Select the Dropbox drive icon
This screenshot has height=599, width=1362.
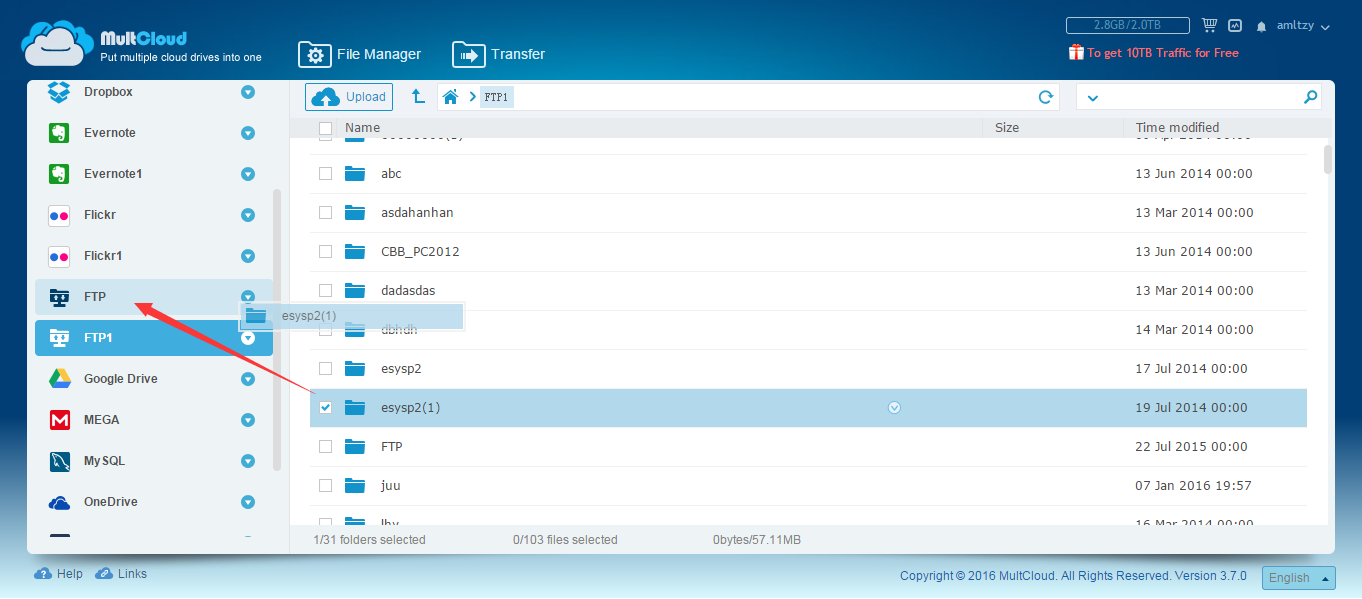[59, 92]
